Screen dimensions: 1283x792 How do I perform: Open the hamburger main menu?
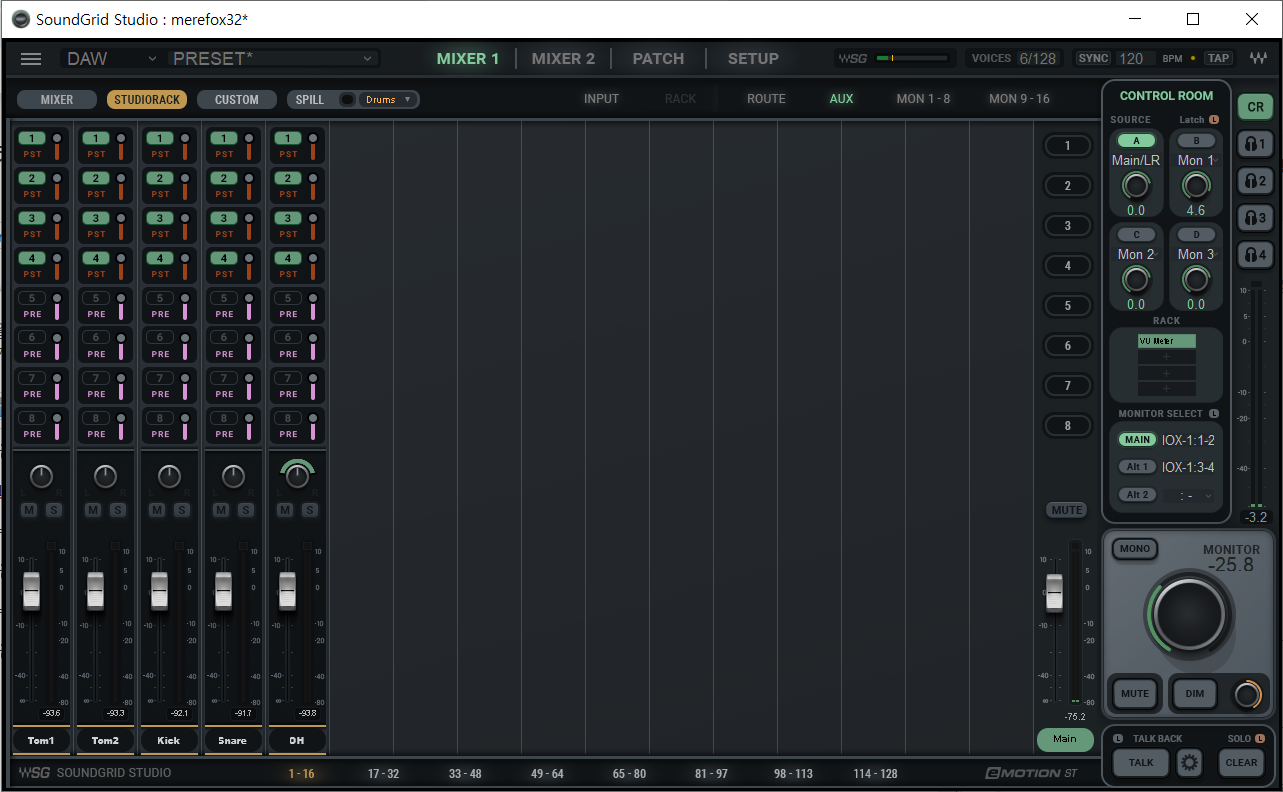coord(31,59)
